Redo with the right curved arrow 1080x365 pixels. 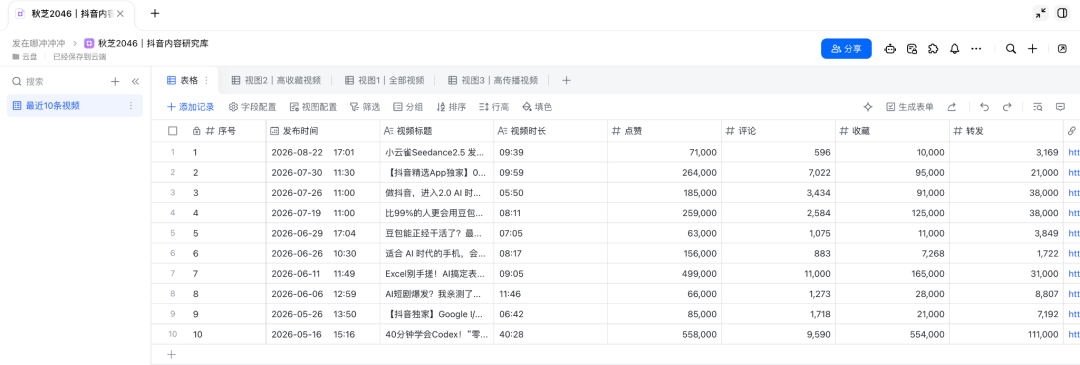click(x=1007, y=107)
